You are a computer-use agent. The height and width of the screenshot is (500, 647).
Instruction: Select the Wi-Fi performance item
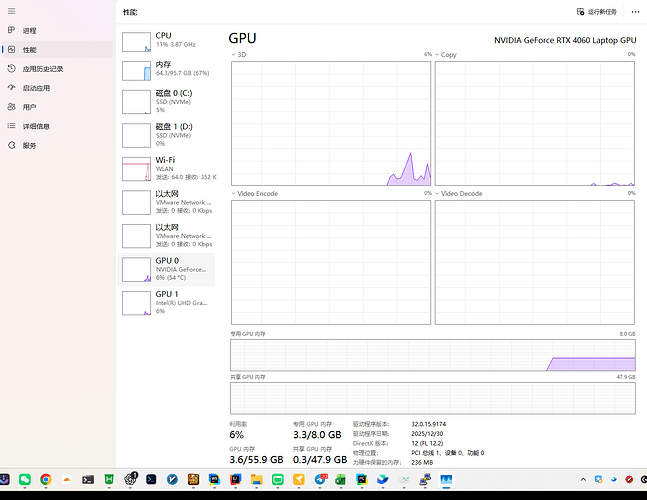[167, 168]
